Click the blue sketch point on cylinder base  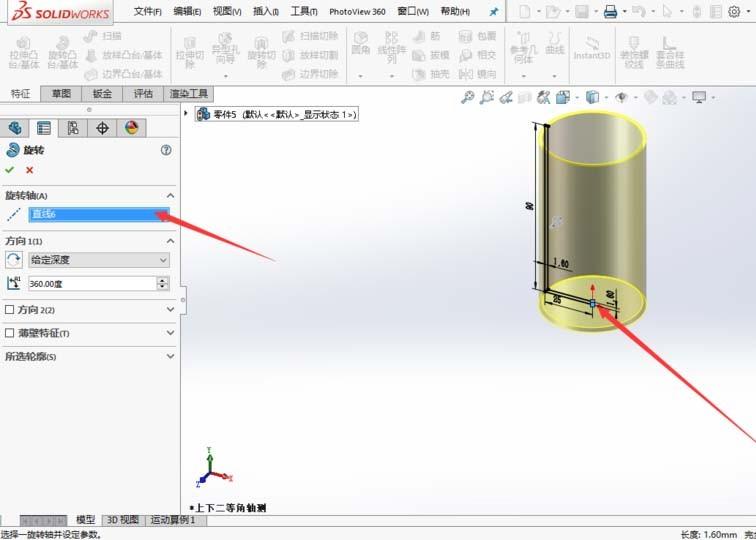pos(593,303)
